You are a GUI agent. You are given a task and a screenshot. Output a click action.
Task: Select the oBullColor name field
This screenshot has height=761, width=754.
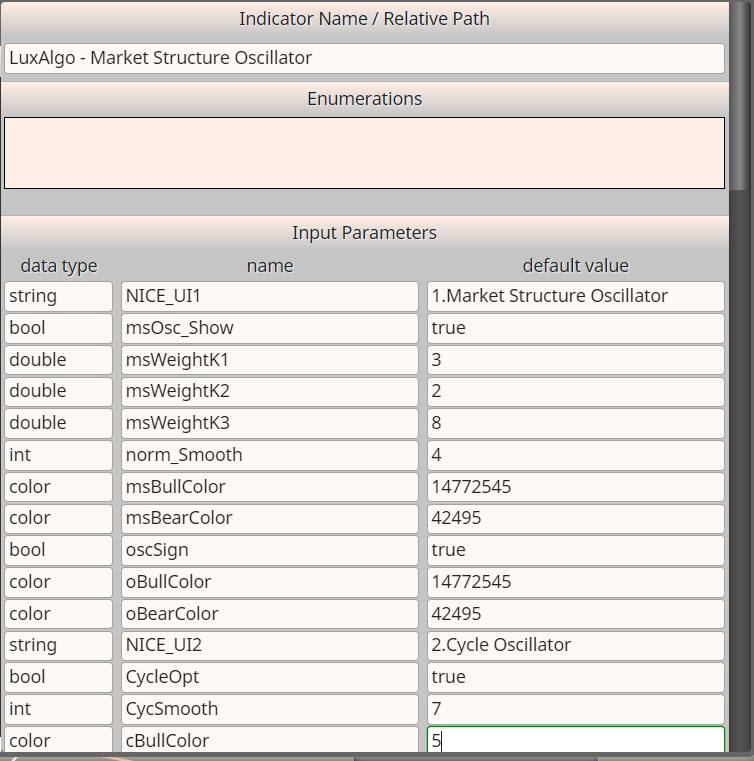click(270, 582)
